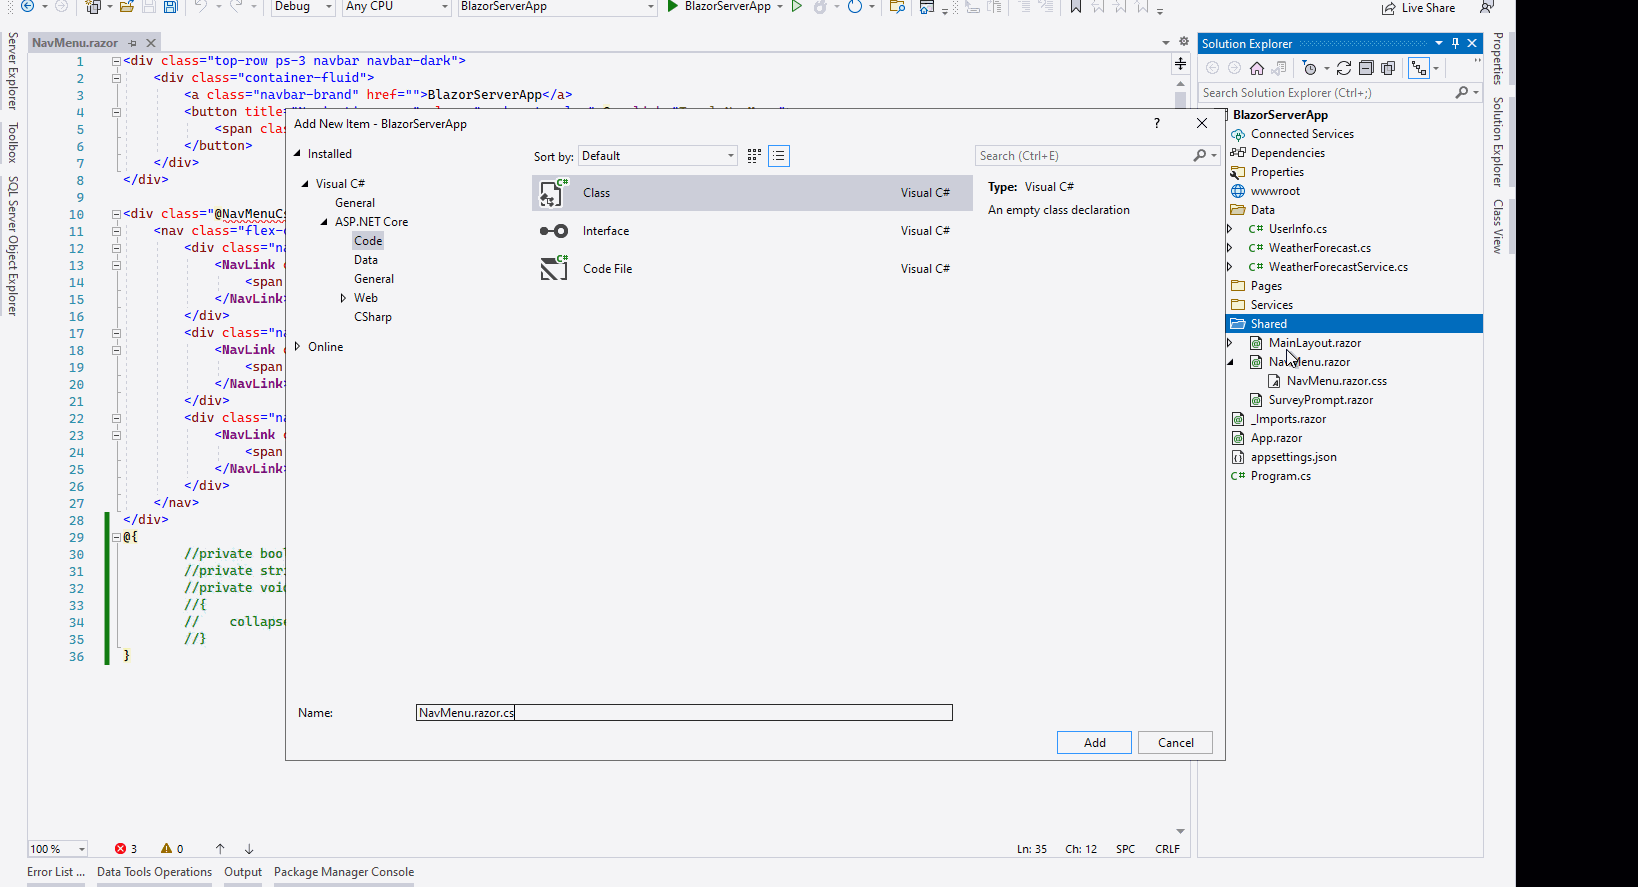The height and width of the screenshot is (887, 1638).
Task: Click the red error count indicator
Action: (x=126, y=849)
